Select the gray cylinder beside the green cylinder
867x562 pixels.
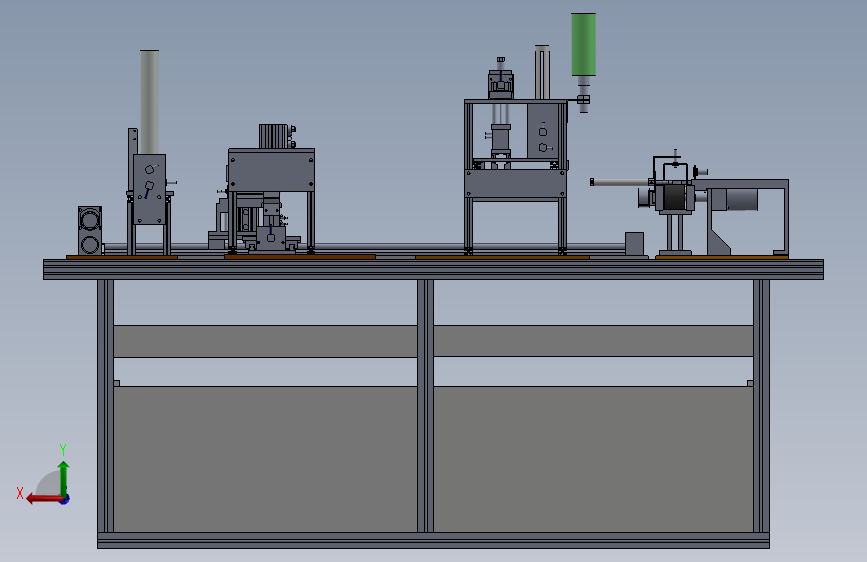(542, 72)
